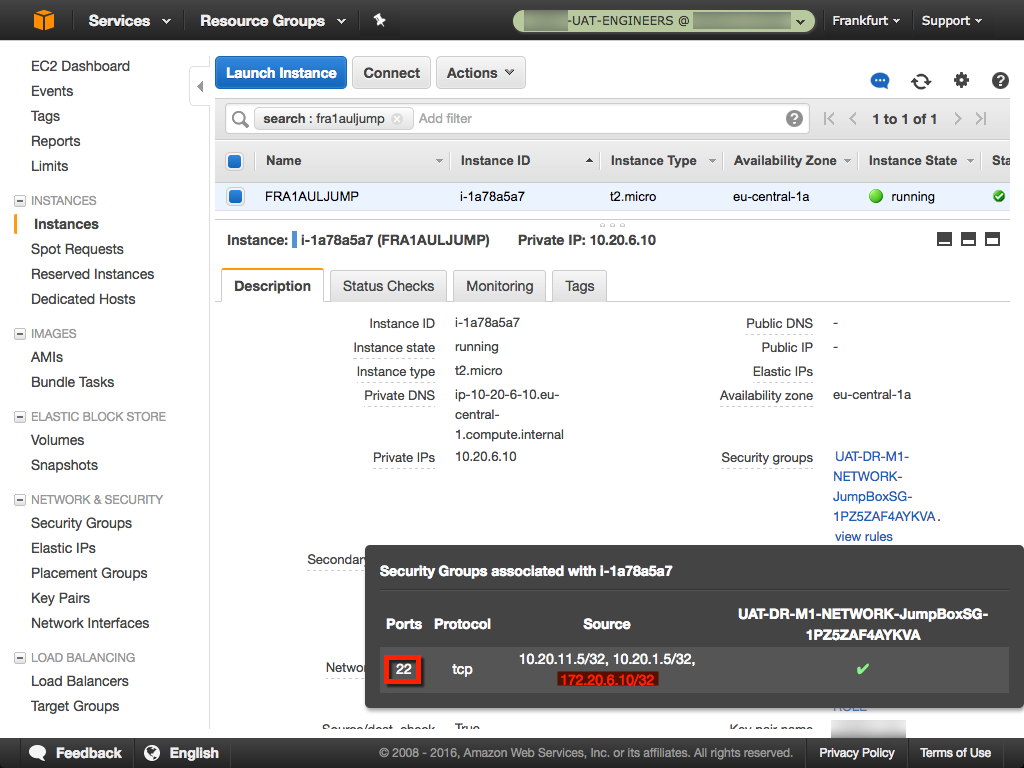Image resolution: width=1024 pixels, height=768 pixels.
Task: Go to the first page of results
Action: pos(829,119)
